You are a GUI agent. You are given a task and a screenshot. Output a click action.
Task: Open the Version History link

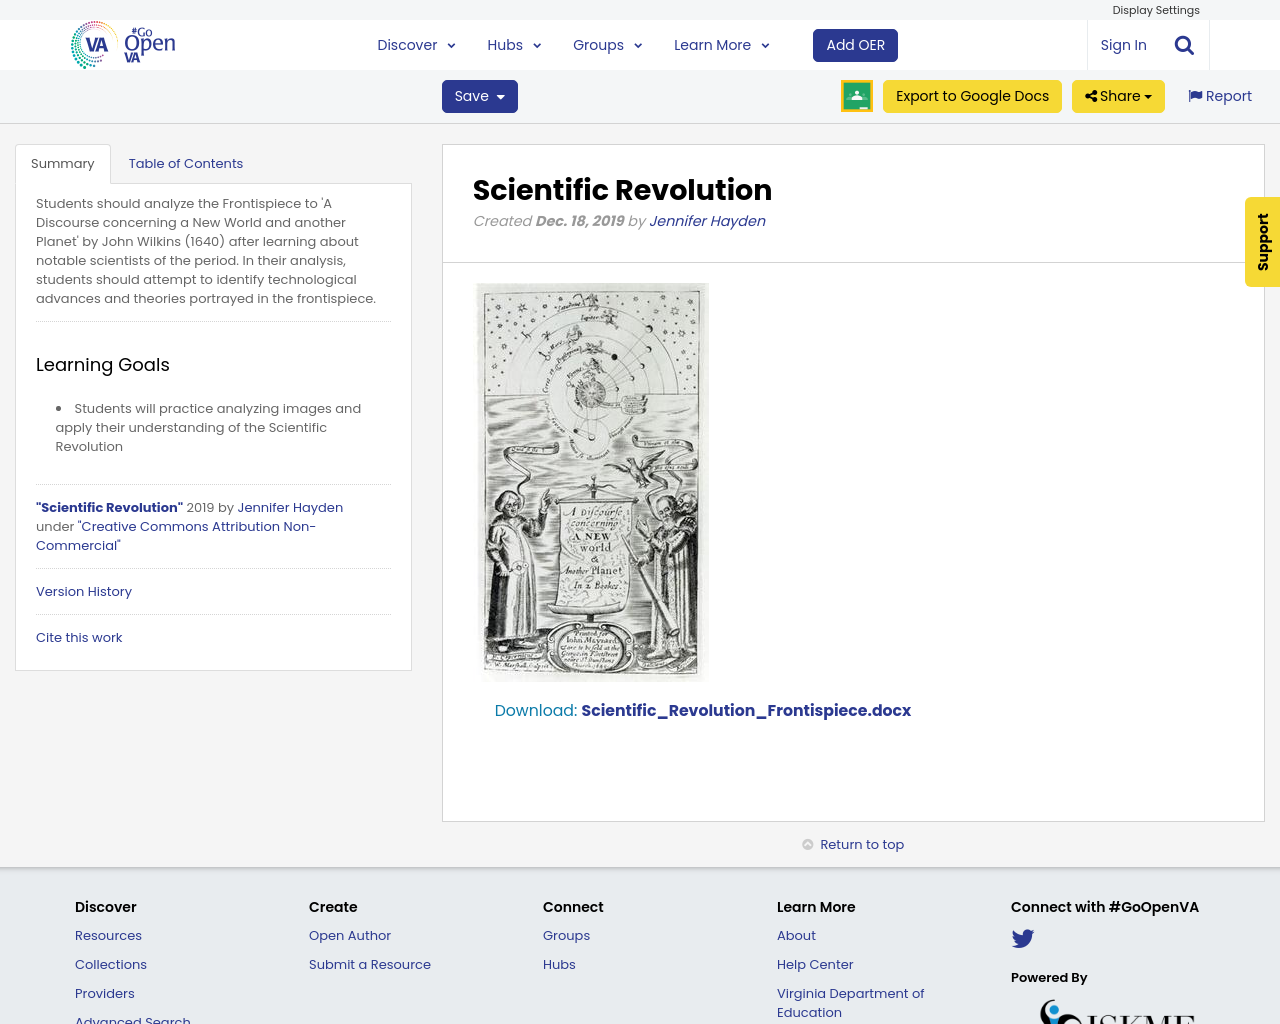pyautogui.click(x=84, y=591)
